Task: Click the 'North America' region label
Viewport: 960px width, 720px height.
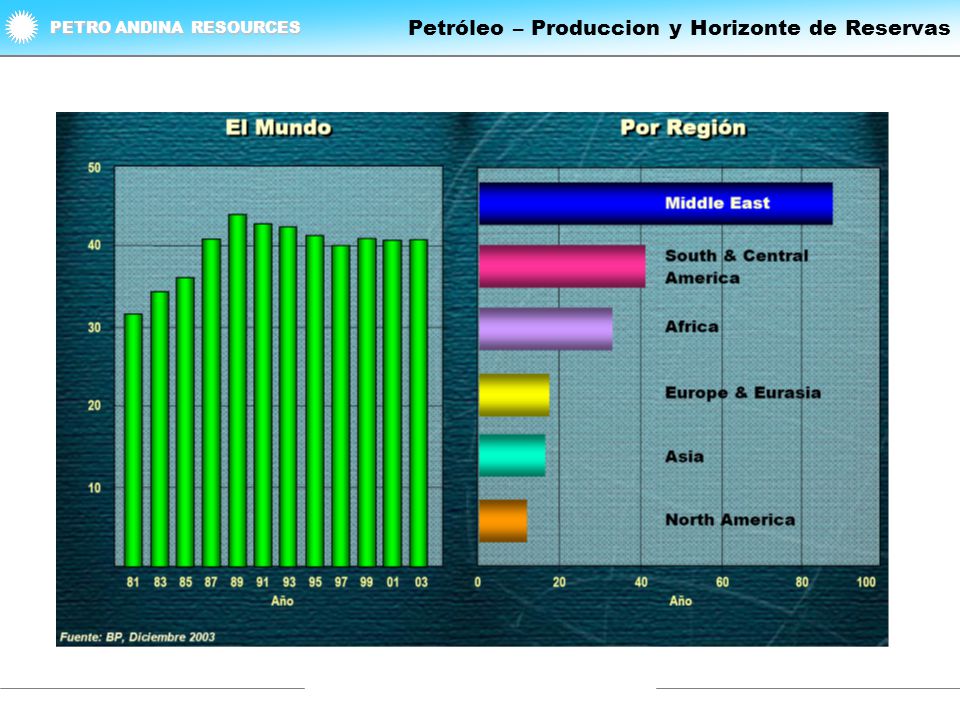Action: click(x=730, y=520)
